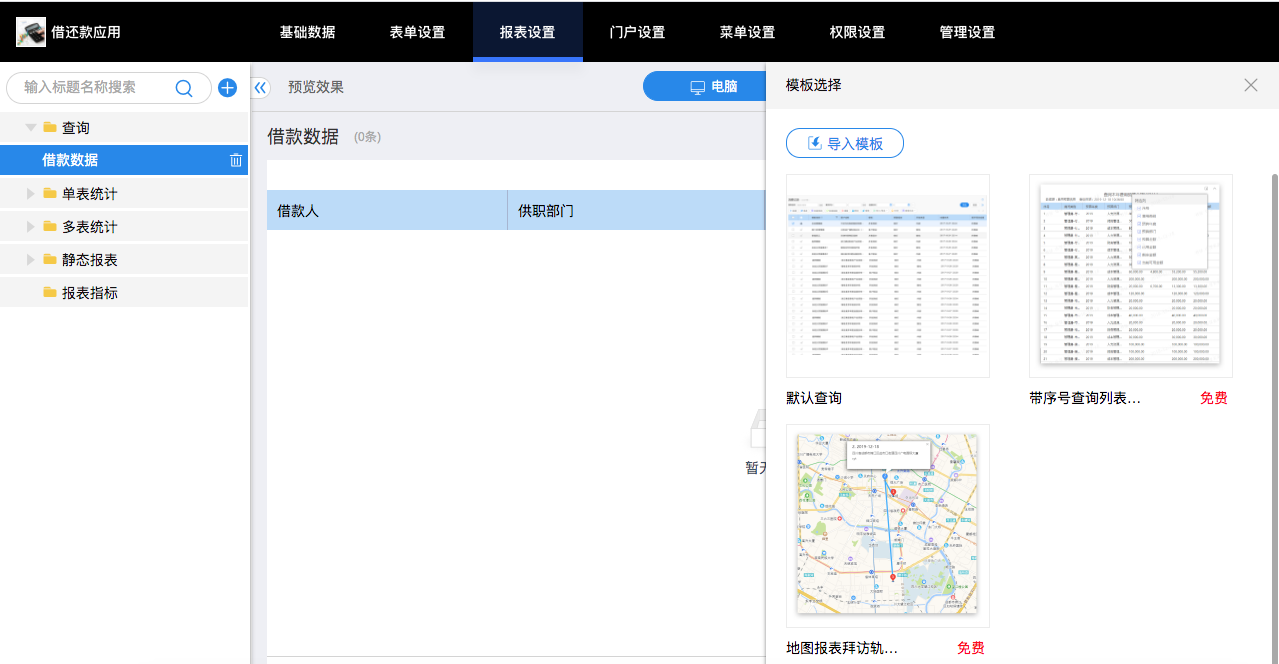Click the 默认查询 template label
Viewport: 1279px width, 664px height.
[x=814, y=398]
